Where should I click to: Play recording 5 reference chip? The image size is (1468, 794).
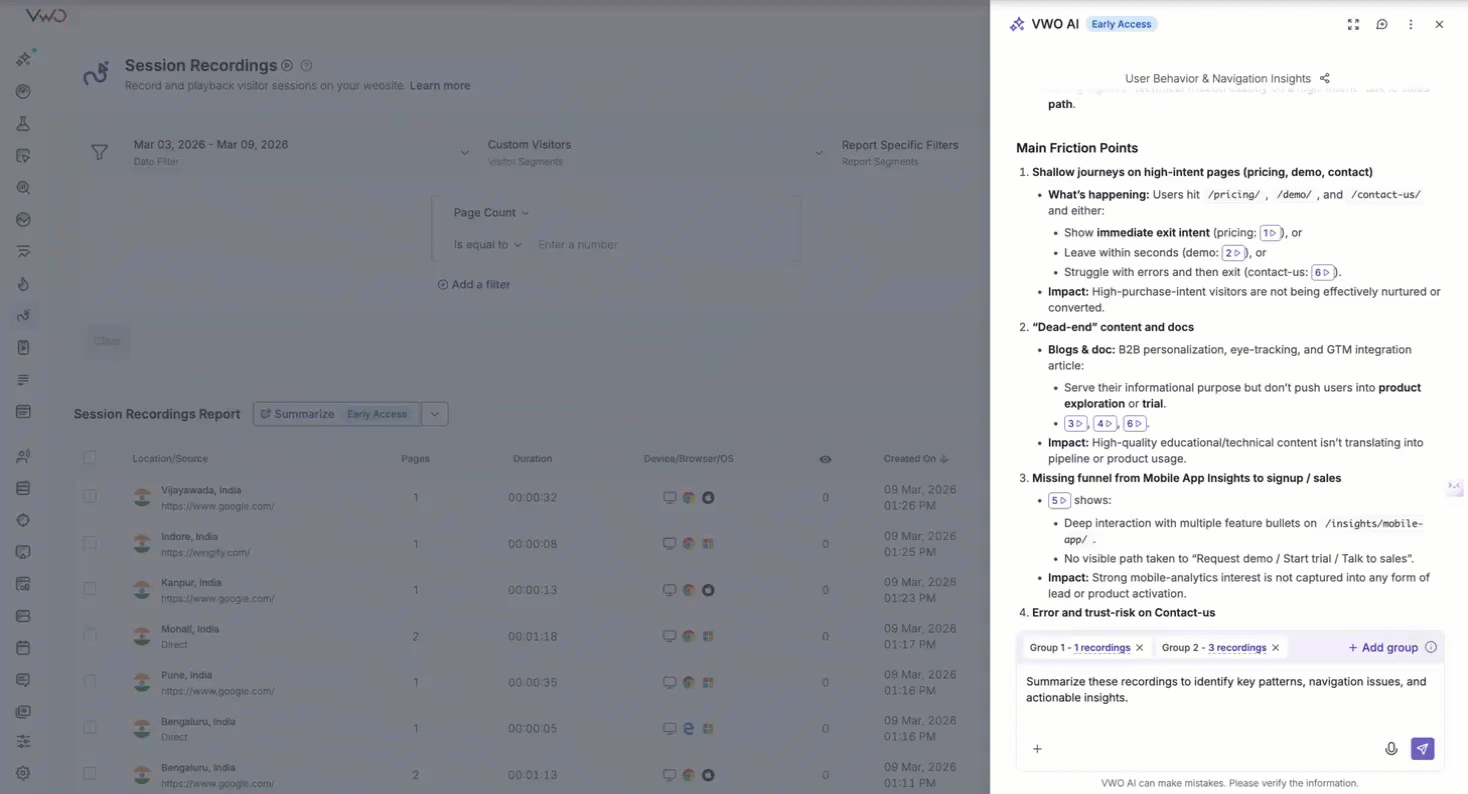point(1059,500)
